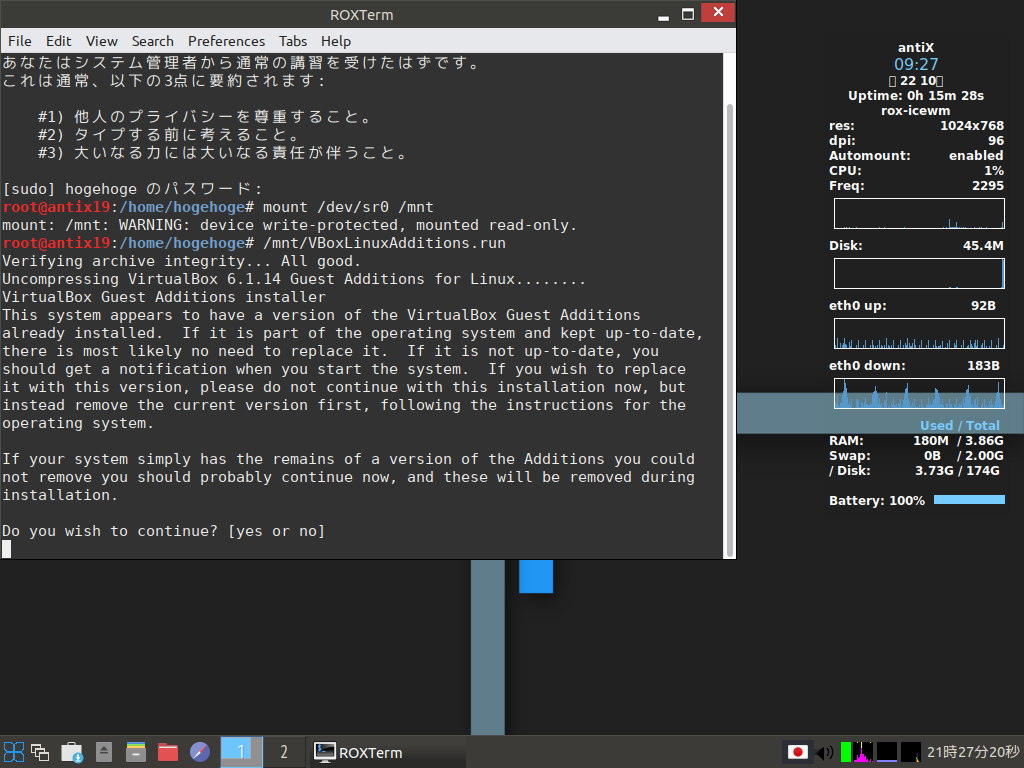Viewport: 1024px width, 768px height.
Task: Click the conky Battery 100% bar
Action: click(x=969, y=500)
